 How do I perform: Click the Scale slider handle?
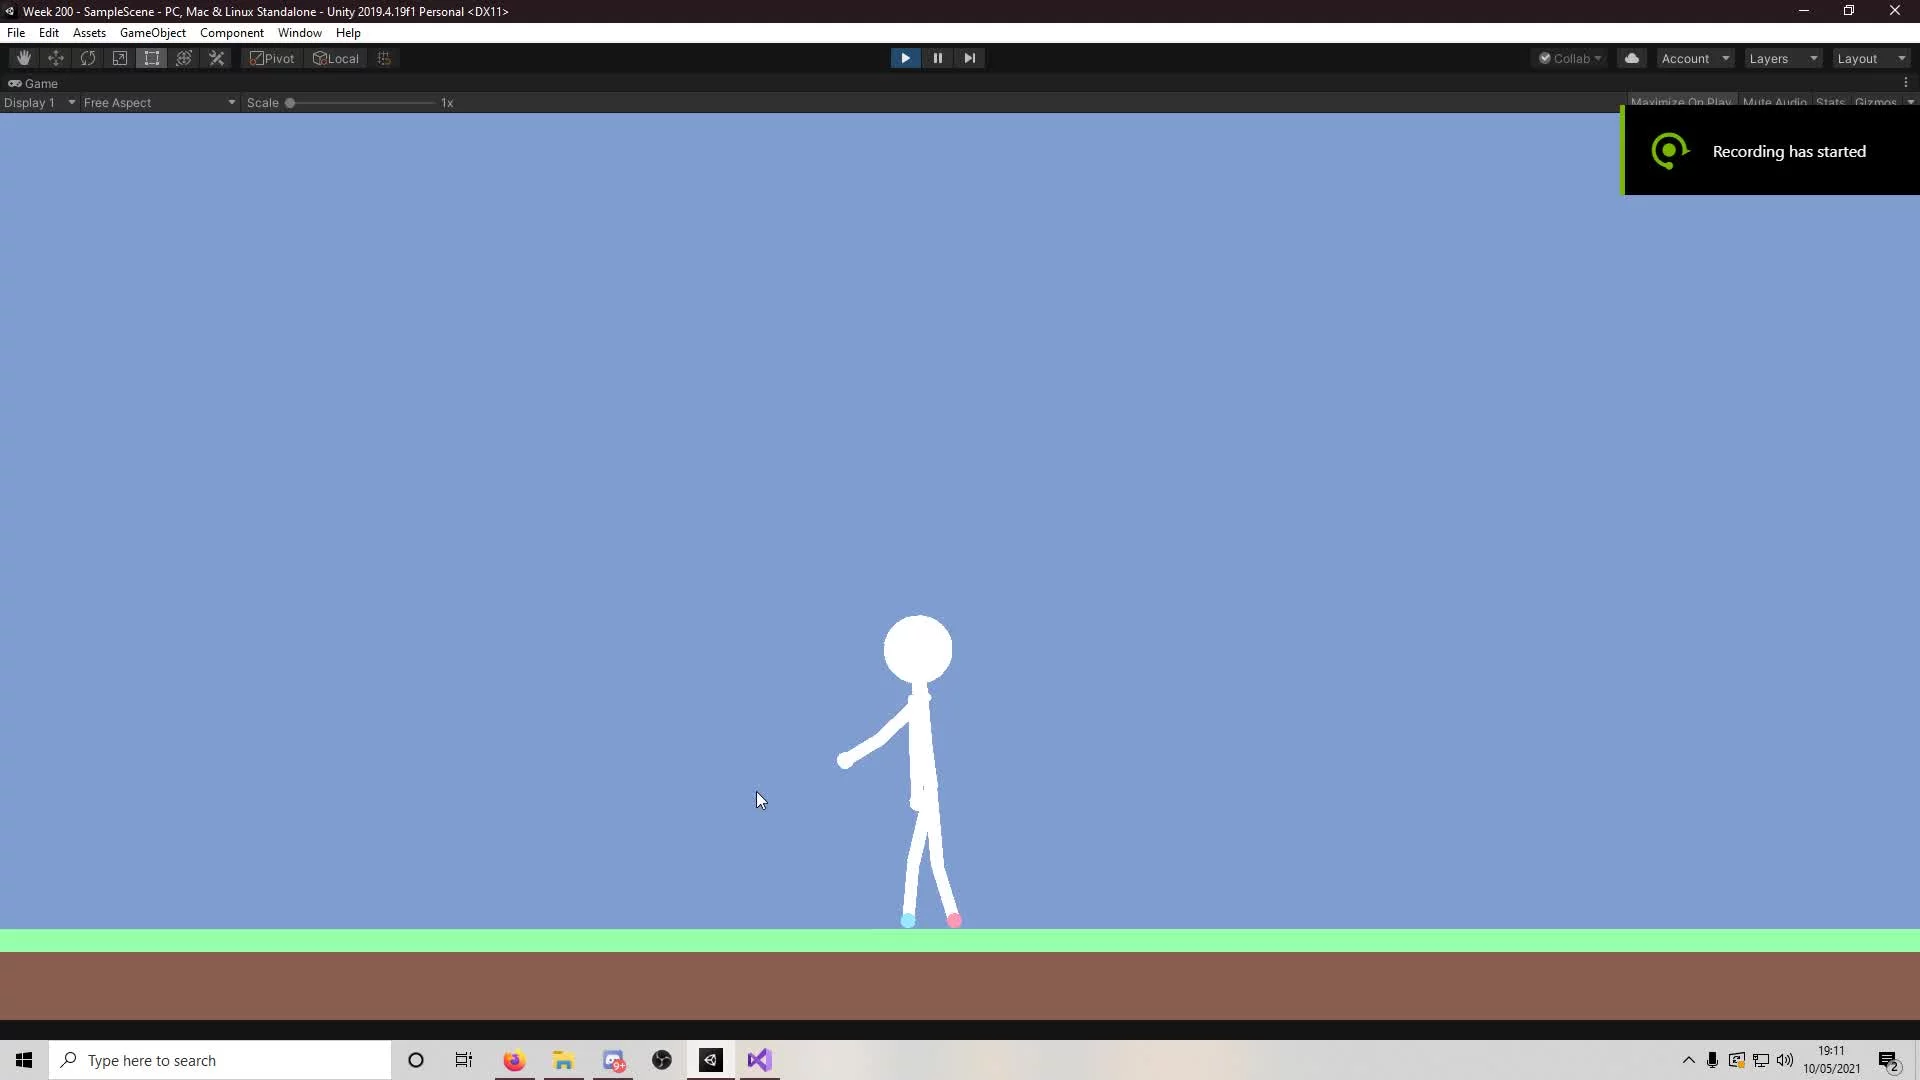290,102
